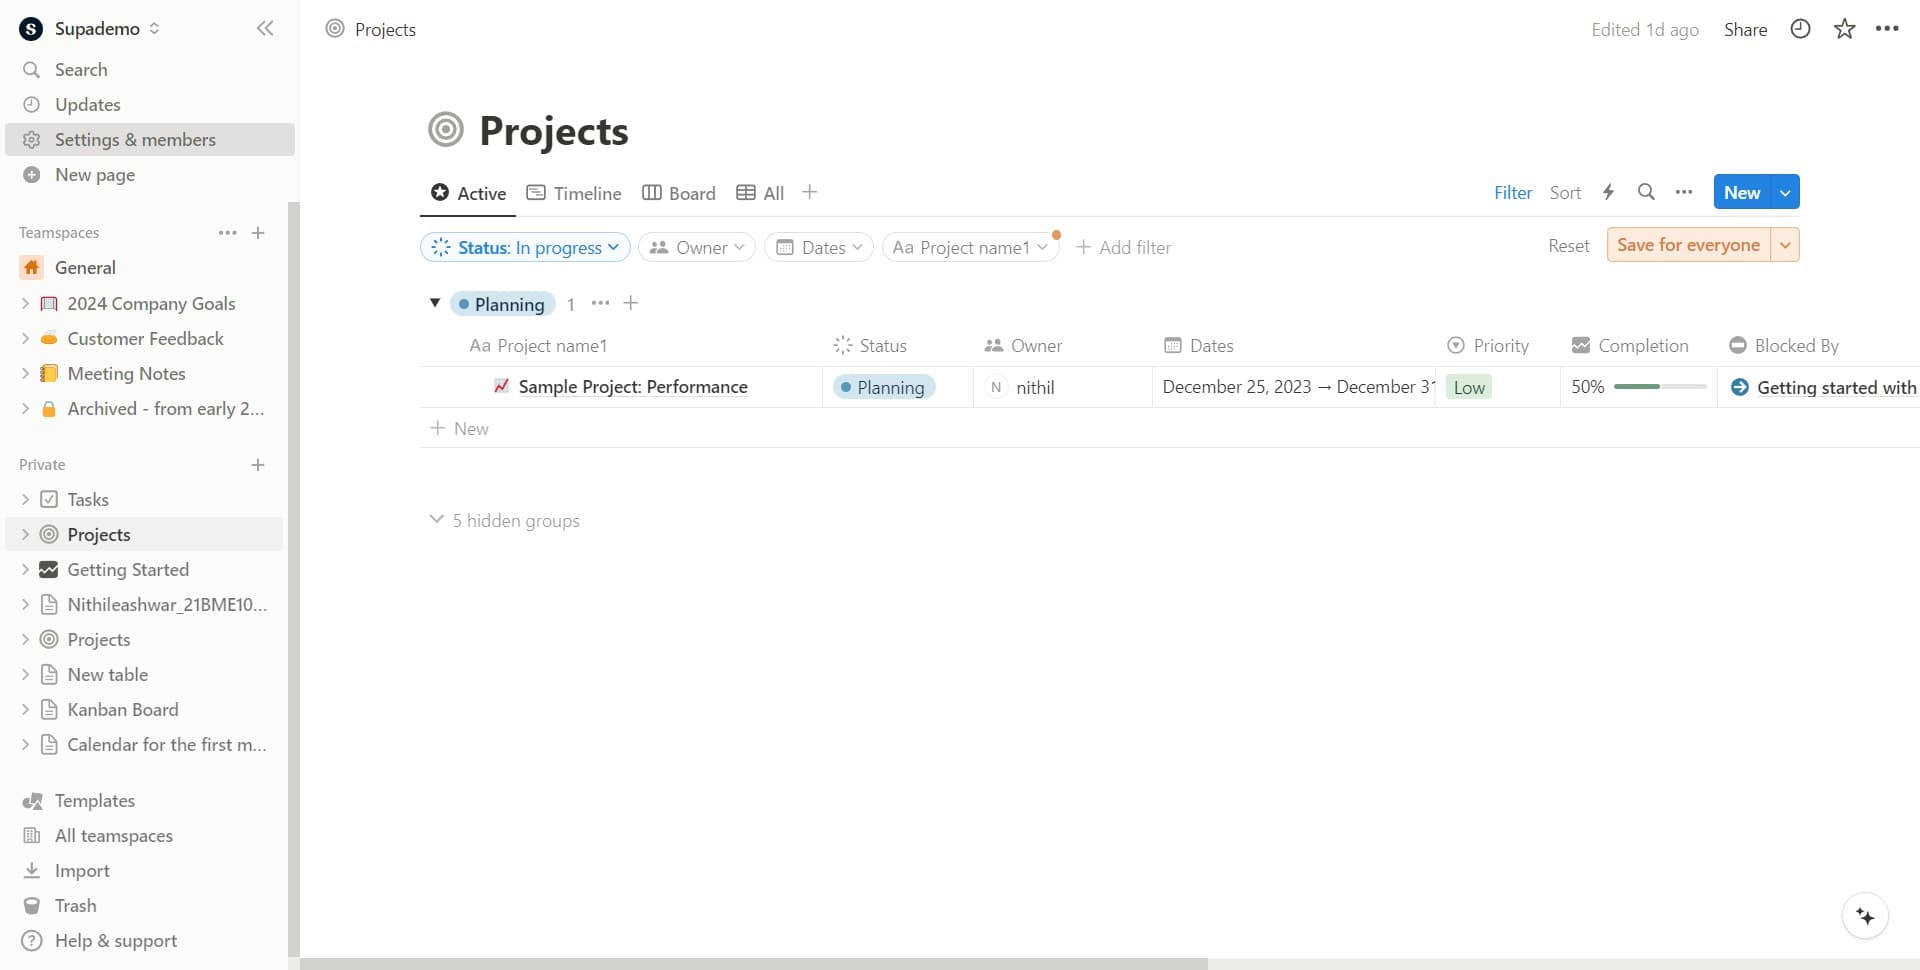Add a new teamspace with plus icon
The width and height of the screenshot is (1920, 970).
point(258,233)
